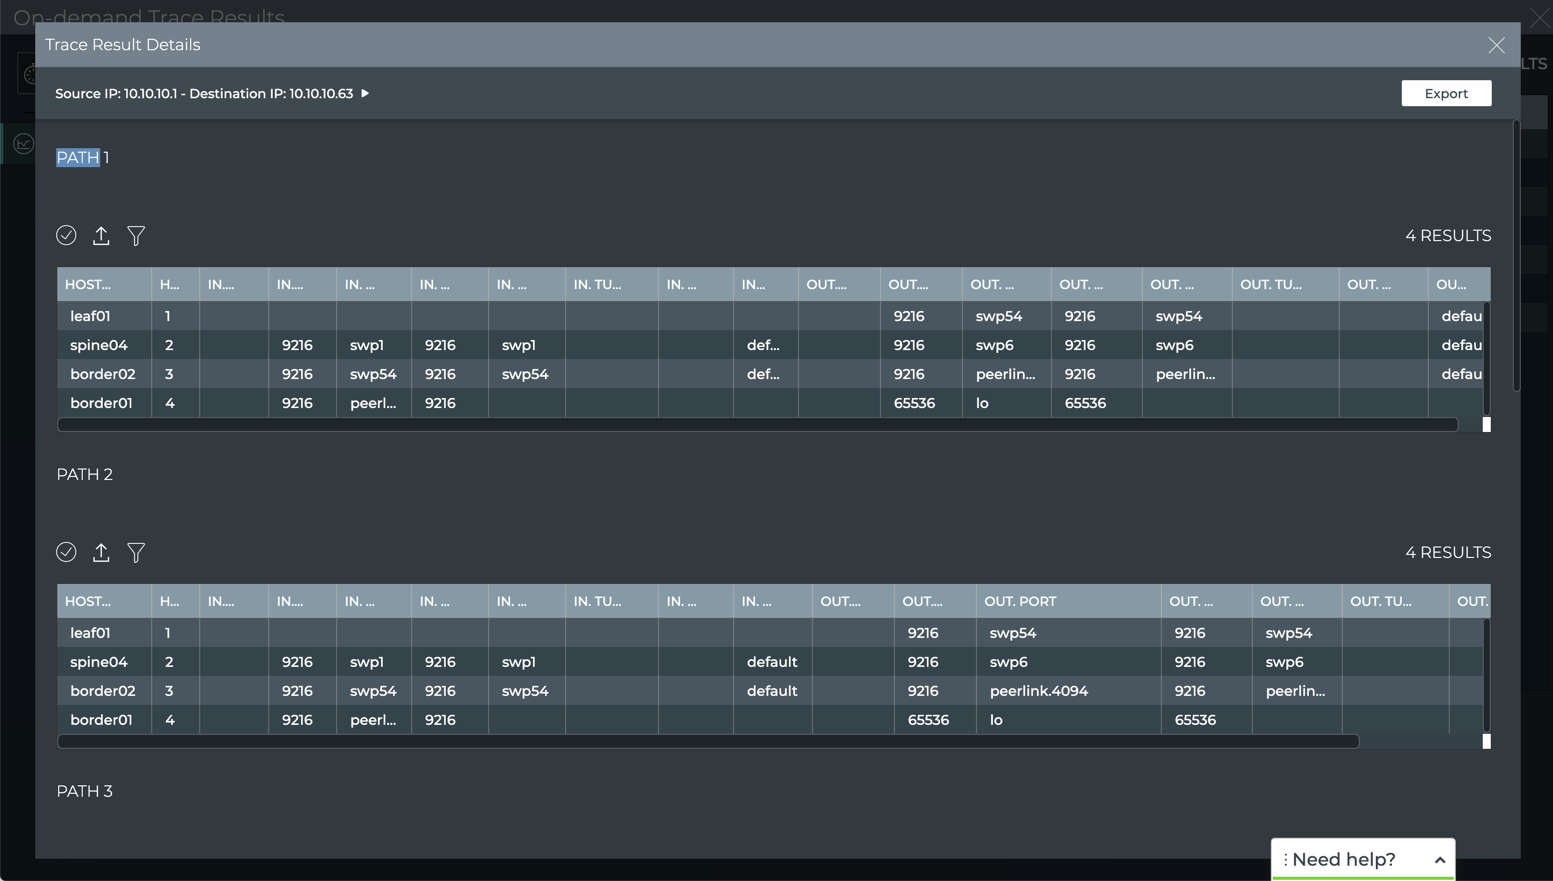Open filter funnel icon for Path 1
Image resolution: width=1553 pixels, height=881 pixels.
click(136, 235)
